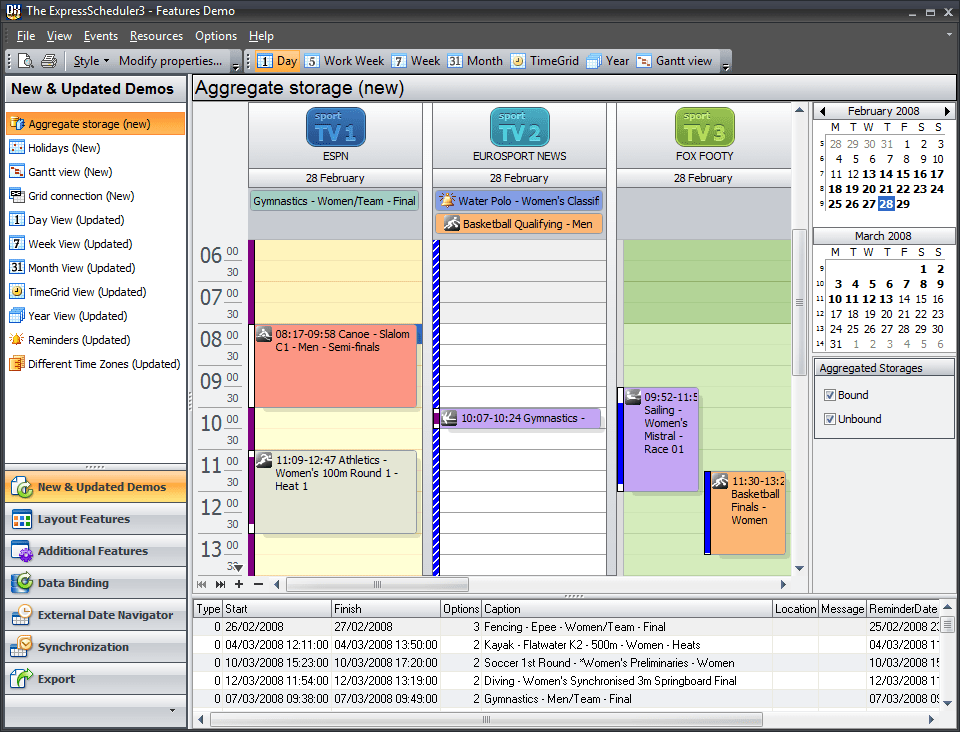The image size is (960, 732).
Task: Click the minus resource navigator button
Action: (x=258, y=584)
